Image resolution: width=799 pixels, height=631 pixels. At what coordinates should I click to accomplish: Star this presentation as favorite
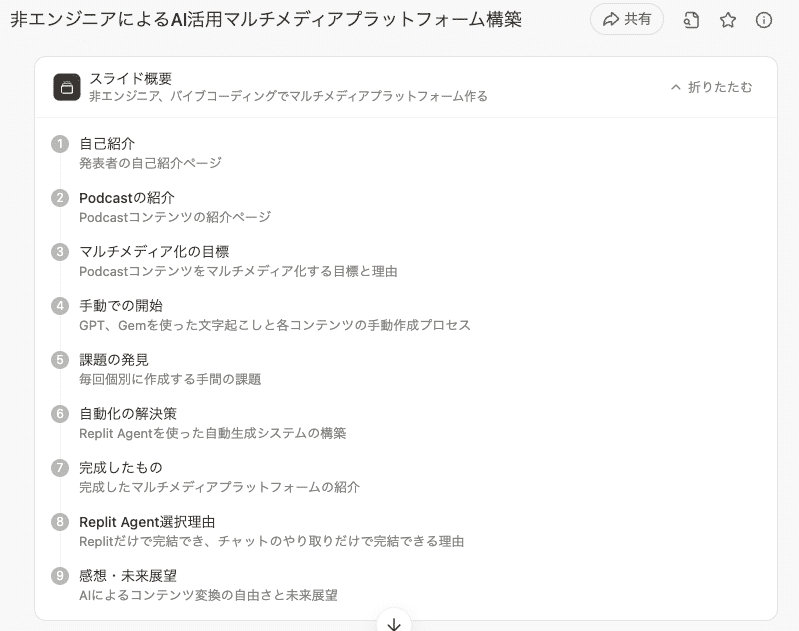[x=728, y=20]
